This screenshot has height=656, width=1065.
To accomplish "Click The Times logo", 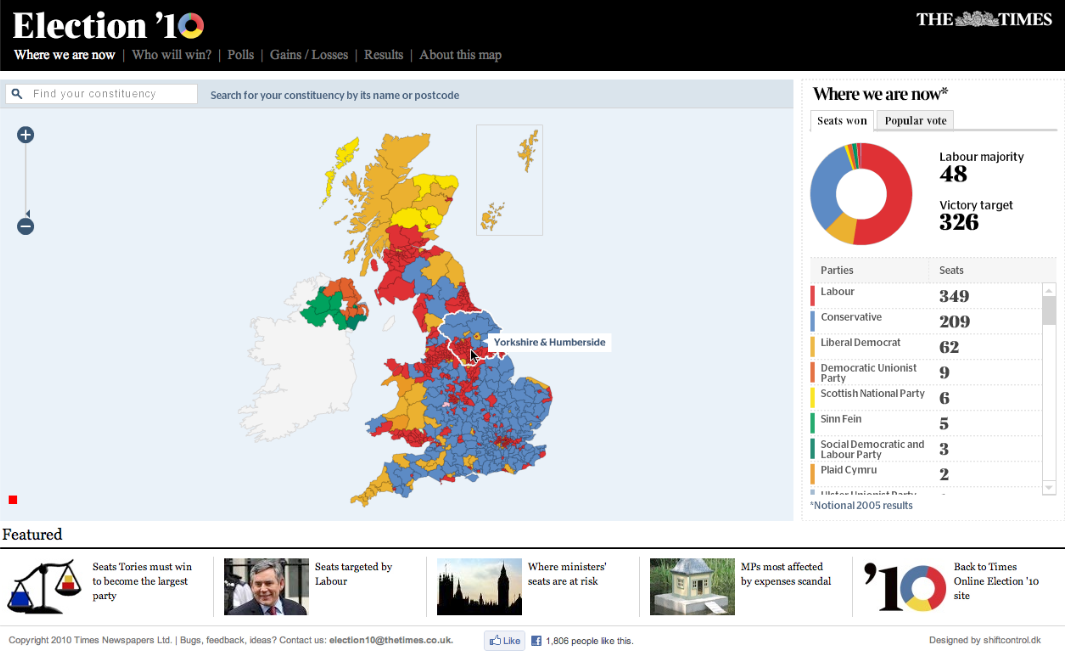I will 983,19.
